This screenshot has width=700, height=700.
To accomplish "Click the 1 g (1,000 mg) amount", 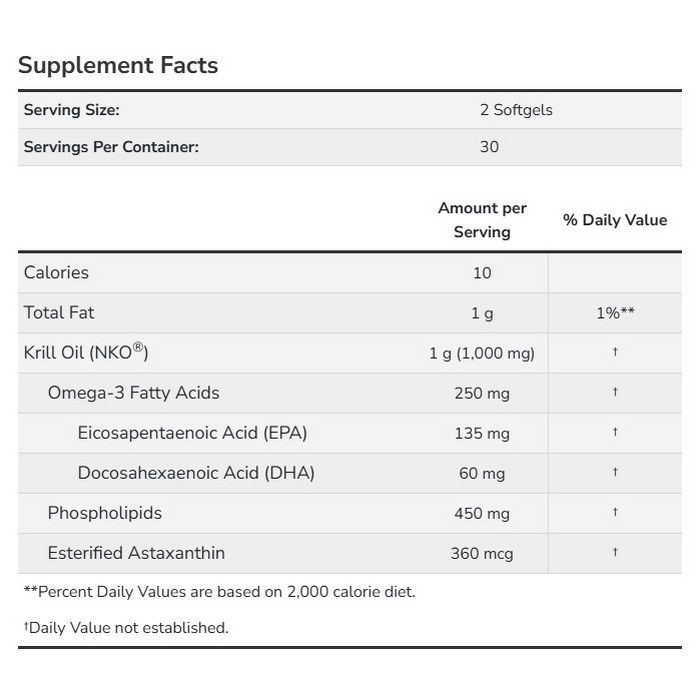I will [x=482, y=353].
